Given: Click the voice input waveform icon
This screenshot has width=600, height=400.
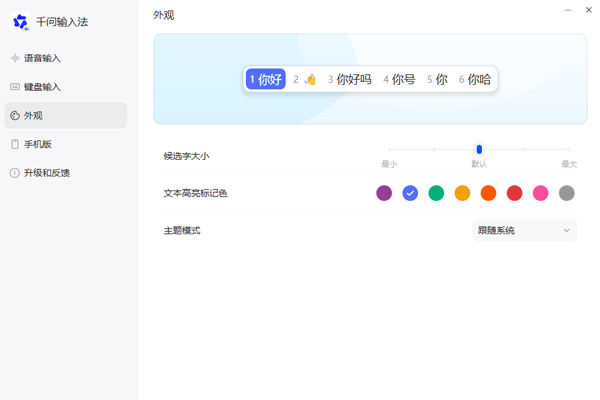Looking at the screenshot, I should click(x=15, y=58).
